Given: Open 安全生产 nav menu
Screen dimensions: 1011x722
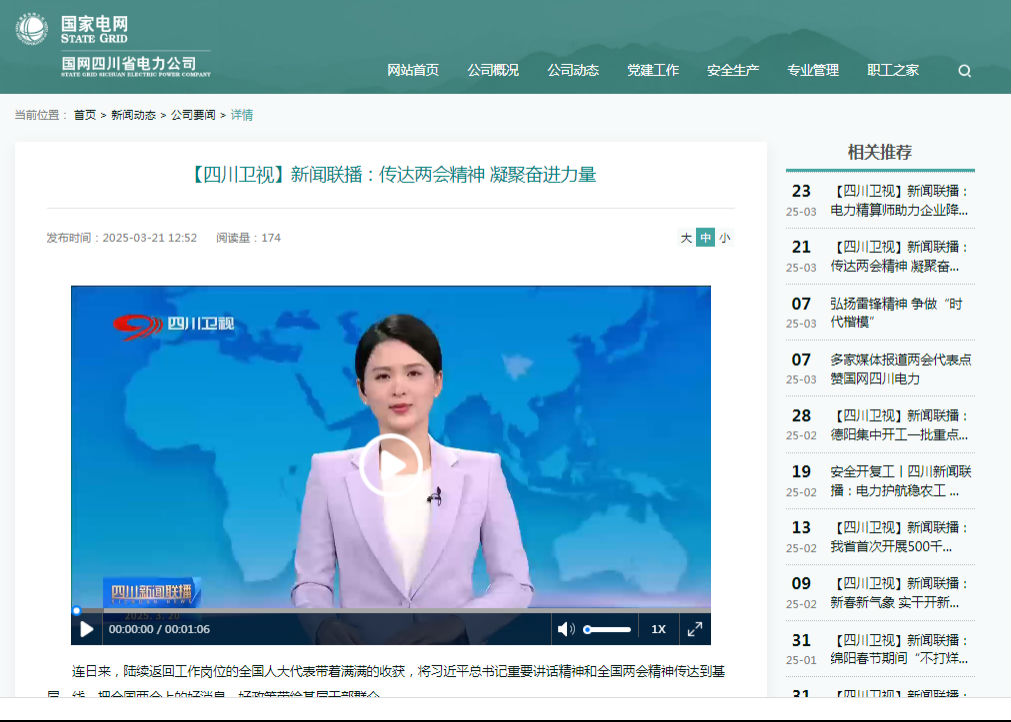Looking at the screenshot, I should pyautogui.click(x=732, y=70).
